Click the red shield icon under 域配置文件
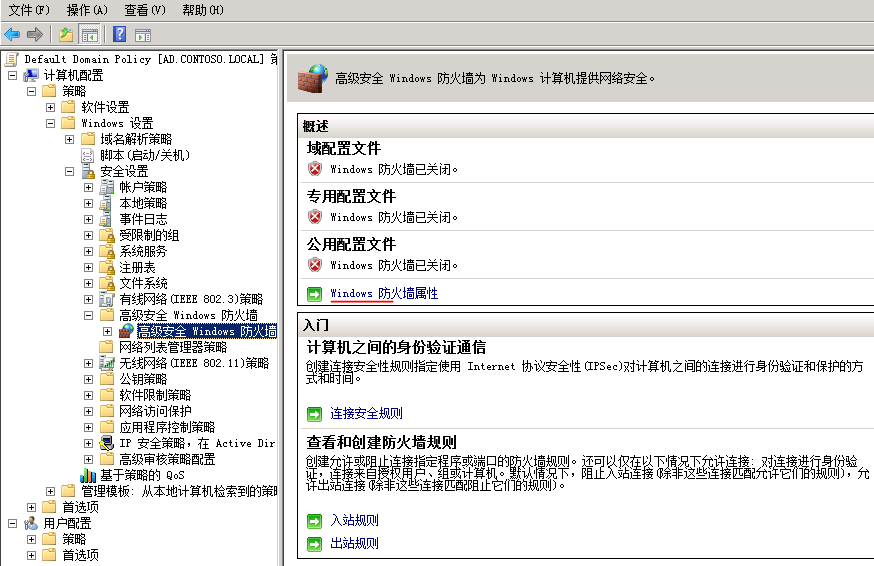 315,169
